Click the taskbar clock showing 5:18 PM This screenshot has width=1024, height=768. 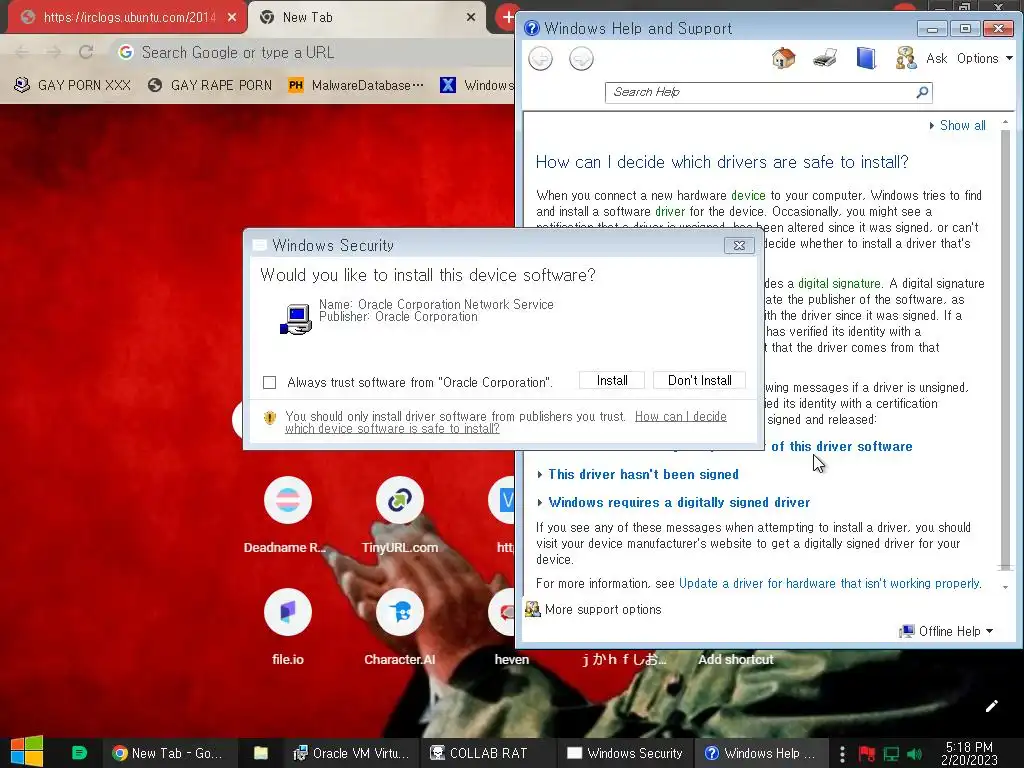969,753
